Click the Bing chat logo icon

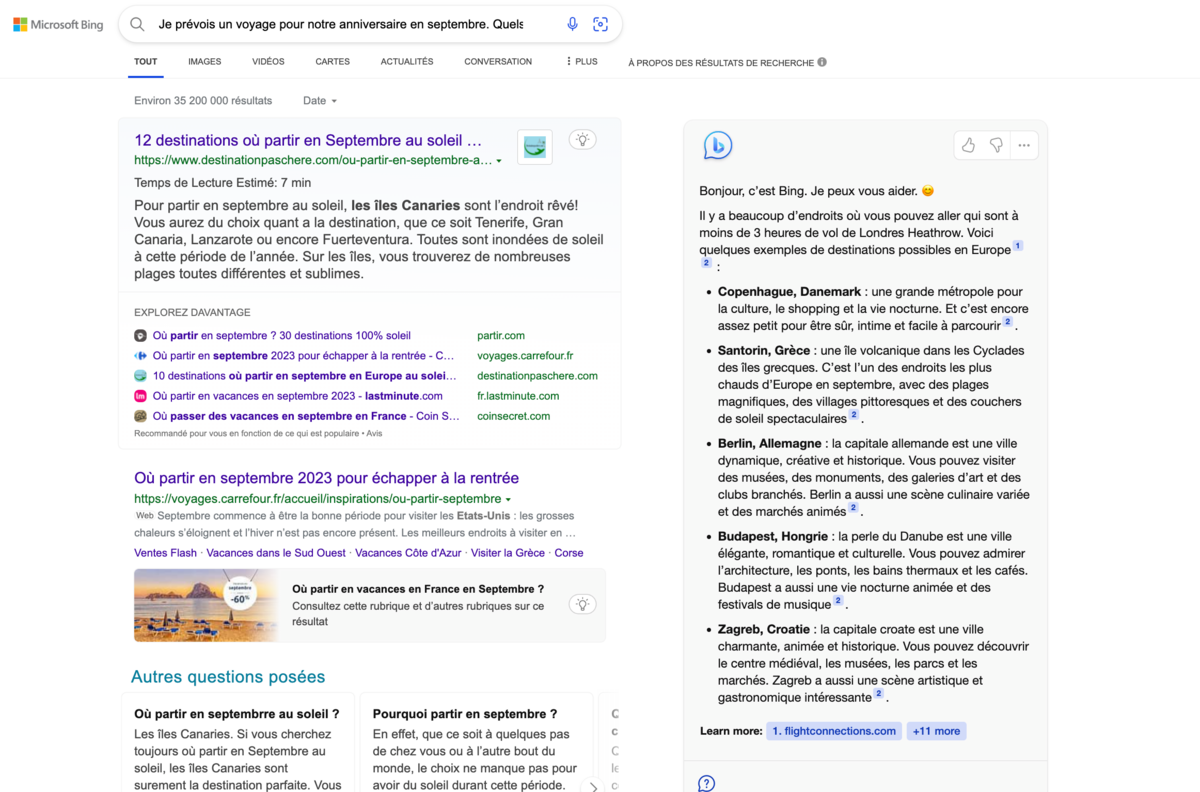tap(717, 146)
